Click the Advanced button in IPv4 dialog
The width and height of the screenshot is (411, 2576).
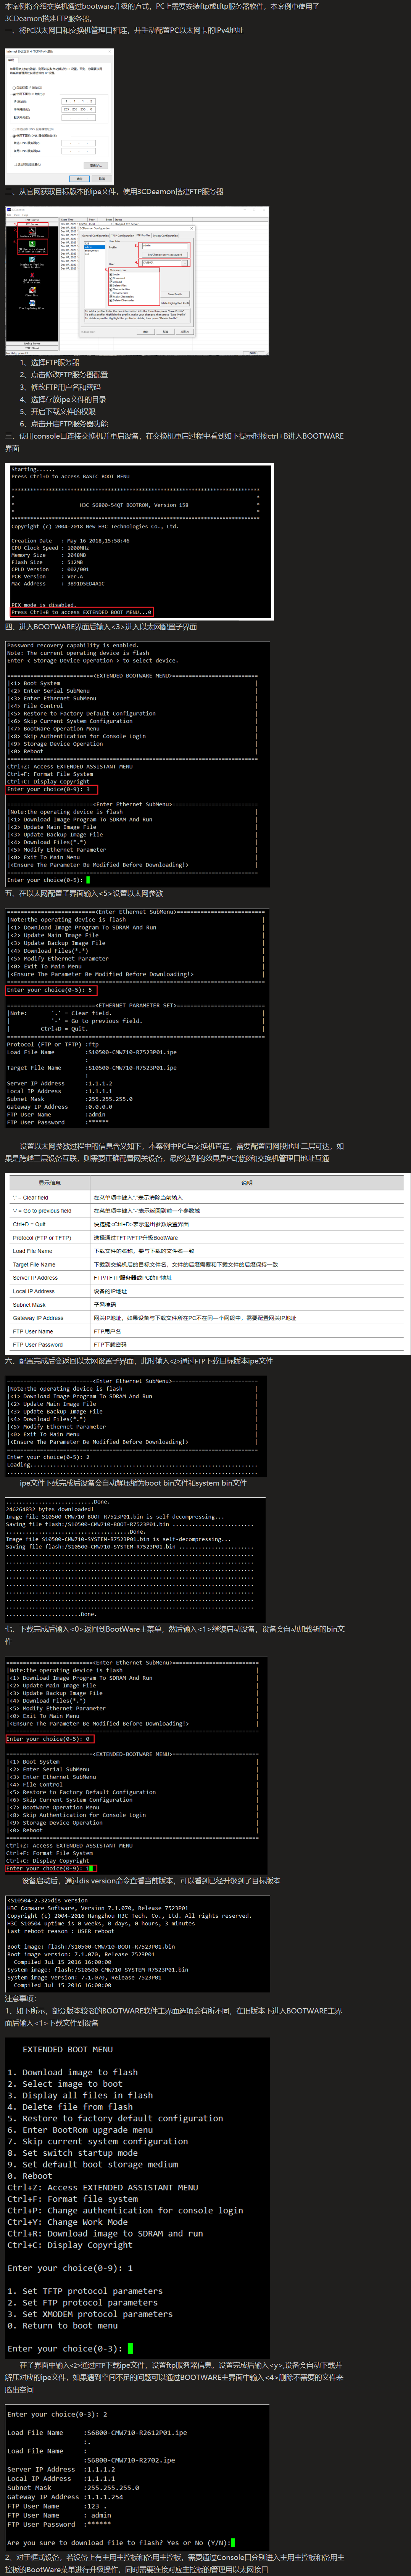point(96,165)
